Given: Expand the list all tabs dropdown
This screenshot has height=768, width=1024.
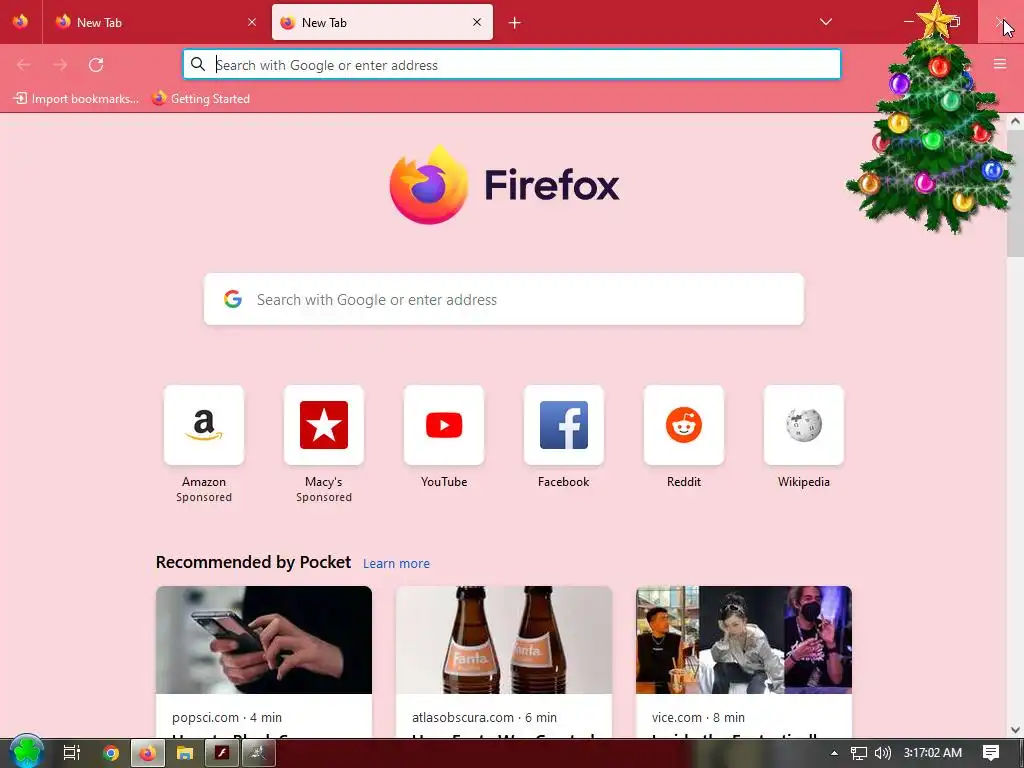Looking at the screenshot, I should click(825, 22).
